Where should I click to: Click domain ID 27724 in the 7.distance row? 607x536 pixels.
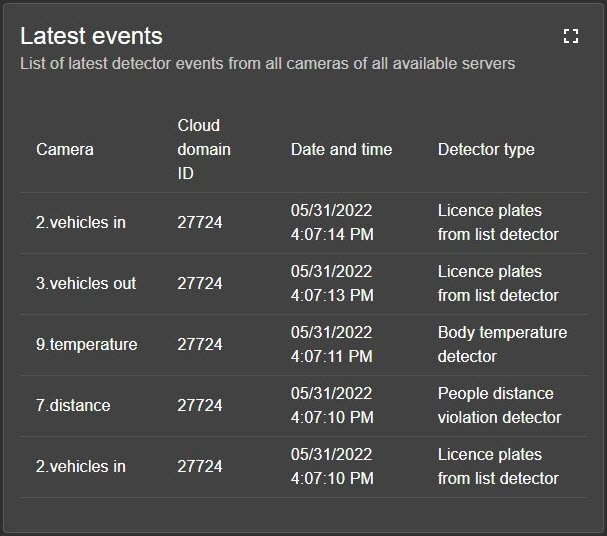tap(200, 405)
